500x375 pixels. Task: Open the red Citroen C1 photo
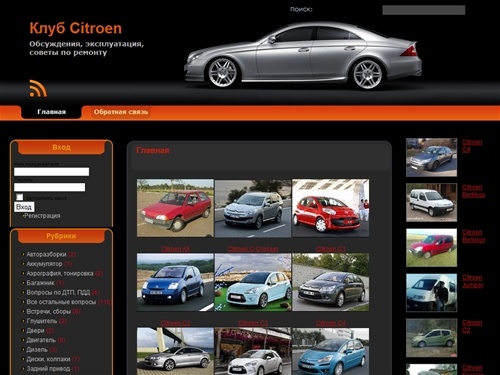pyautogui.click(x=331, y=208)
